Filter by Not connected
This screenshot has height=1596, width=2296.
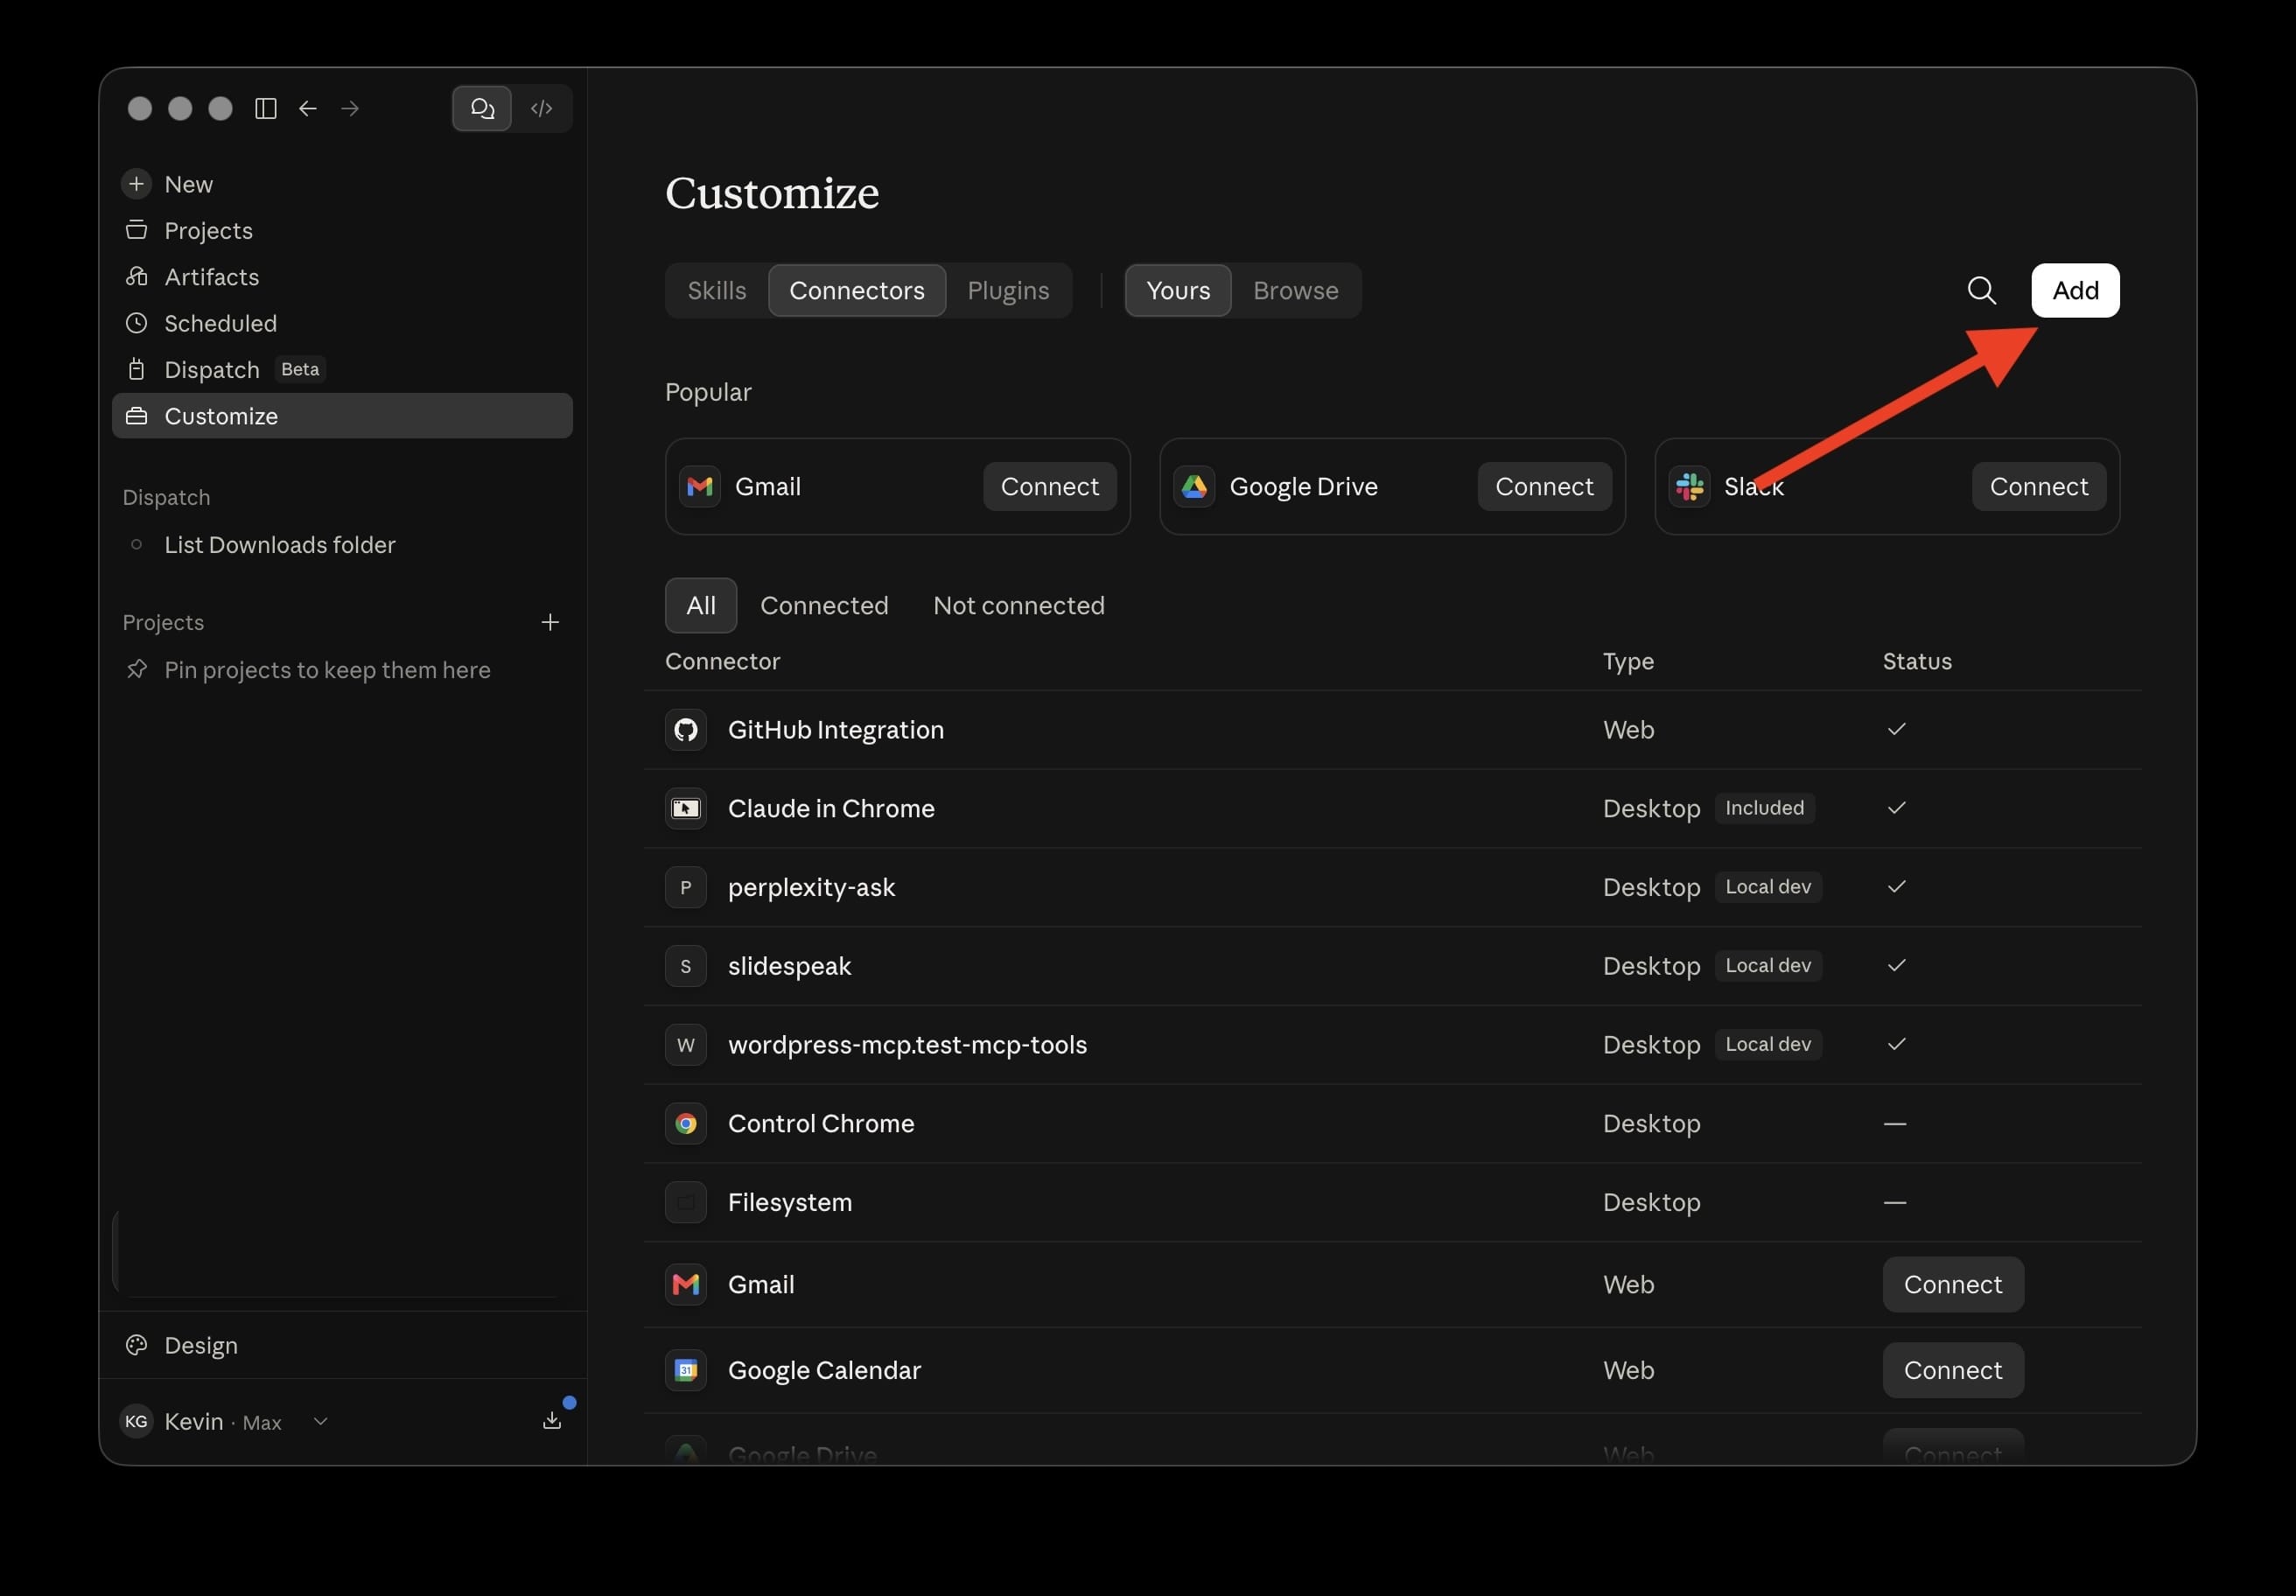pyautogui.click(x=1019, y=606)
